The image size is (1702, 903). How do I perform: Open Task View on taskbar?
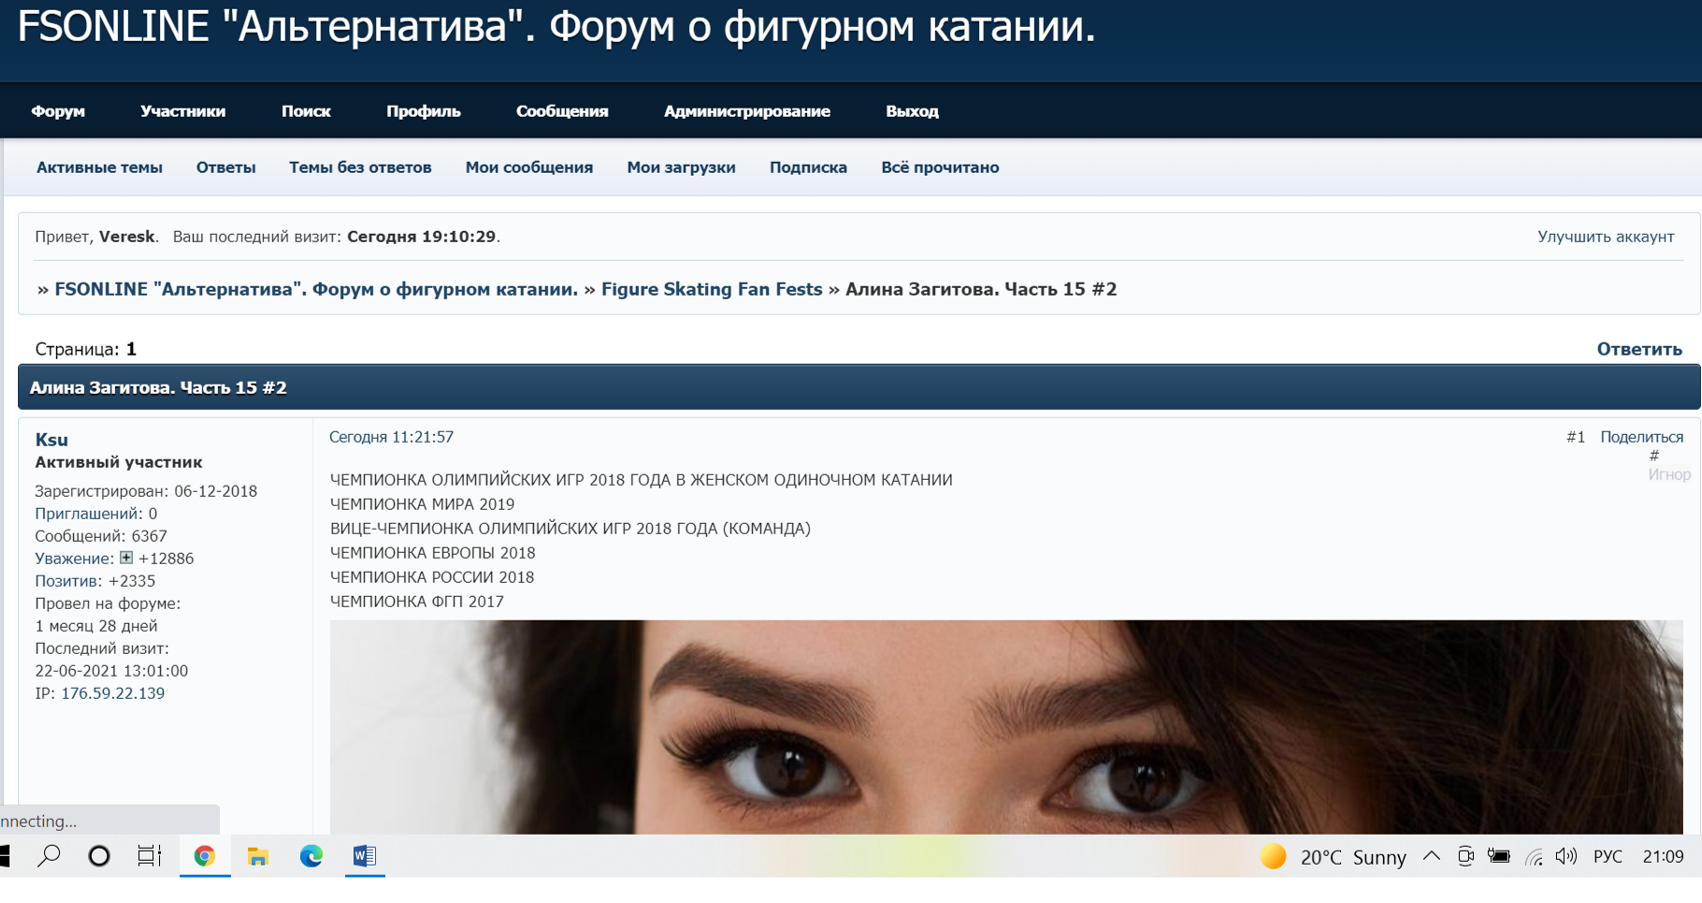coord(149,856)
